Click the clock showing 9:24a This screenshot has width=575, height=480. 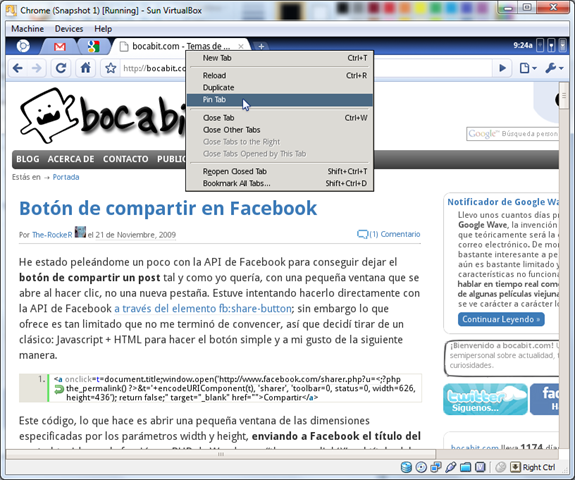pyautogui.click(x=523, y=45)
